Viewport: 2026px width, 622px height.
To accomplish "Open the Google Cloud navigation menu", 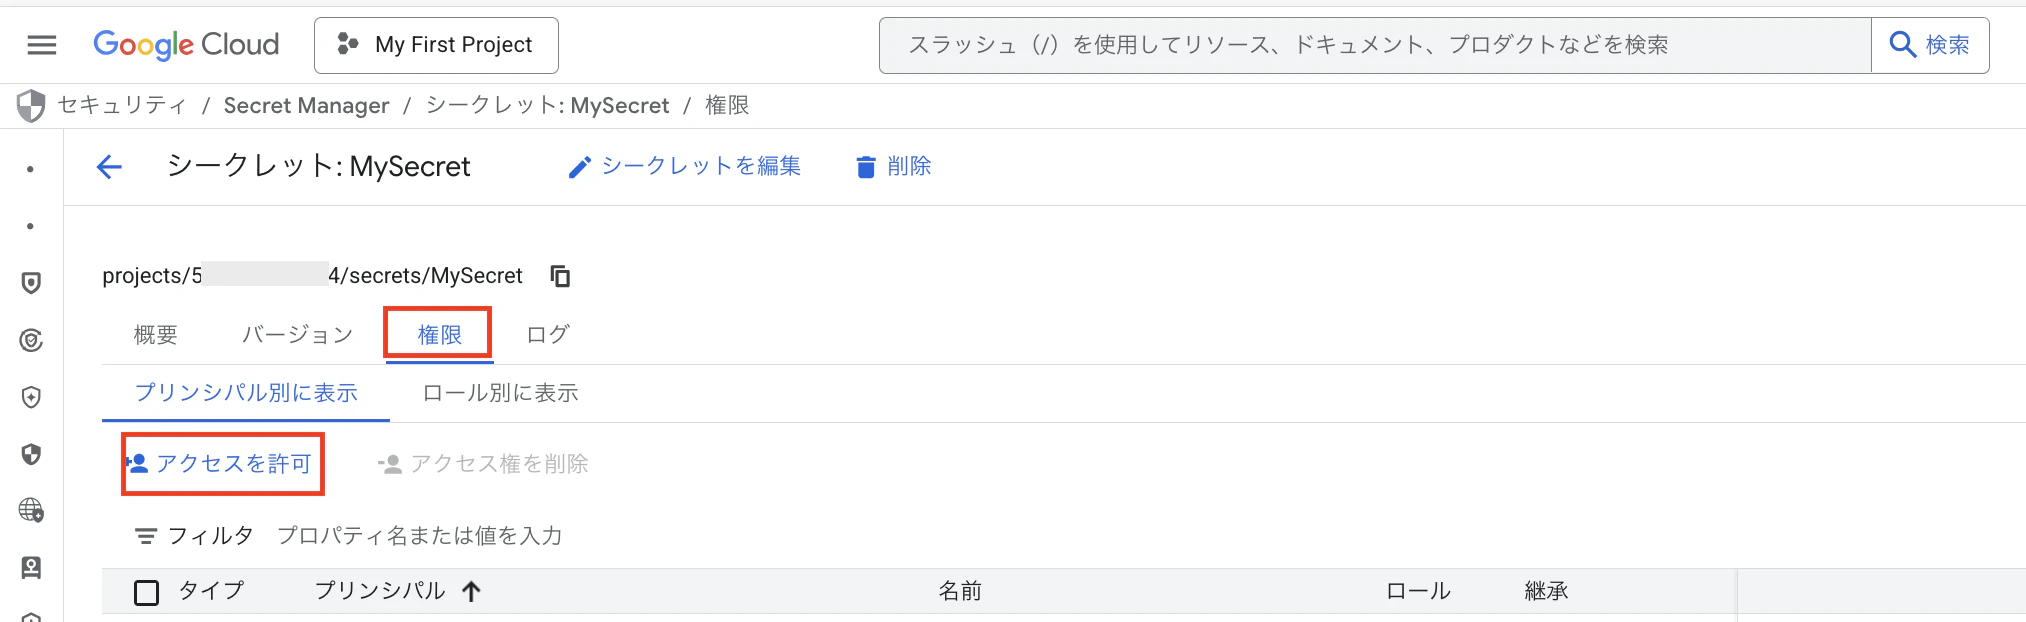I will tap(40, 44).
